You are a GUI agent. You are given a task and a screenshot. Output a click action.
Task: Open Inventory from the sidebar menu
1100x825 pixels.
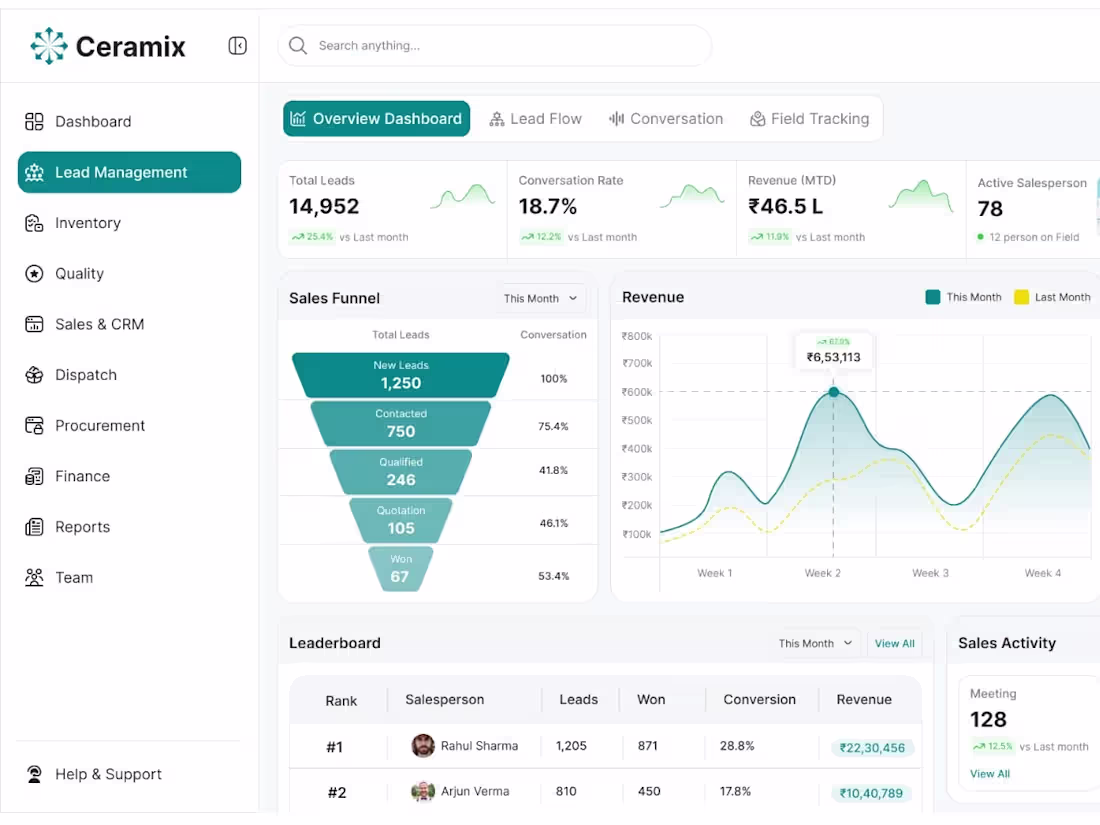pos(129,223)
